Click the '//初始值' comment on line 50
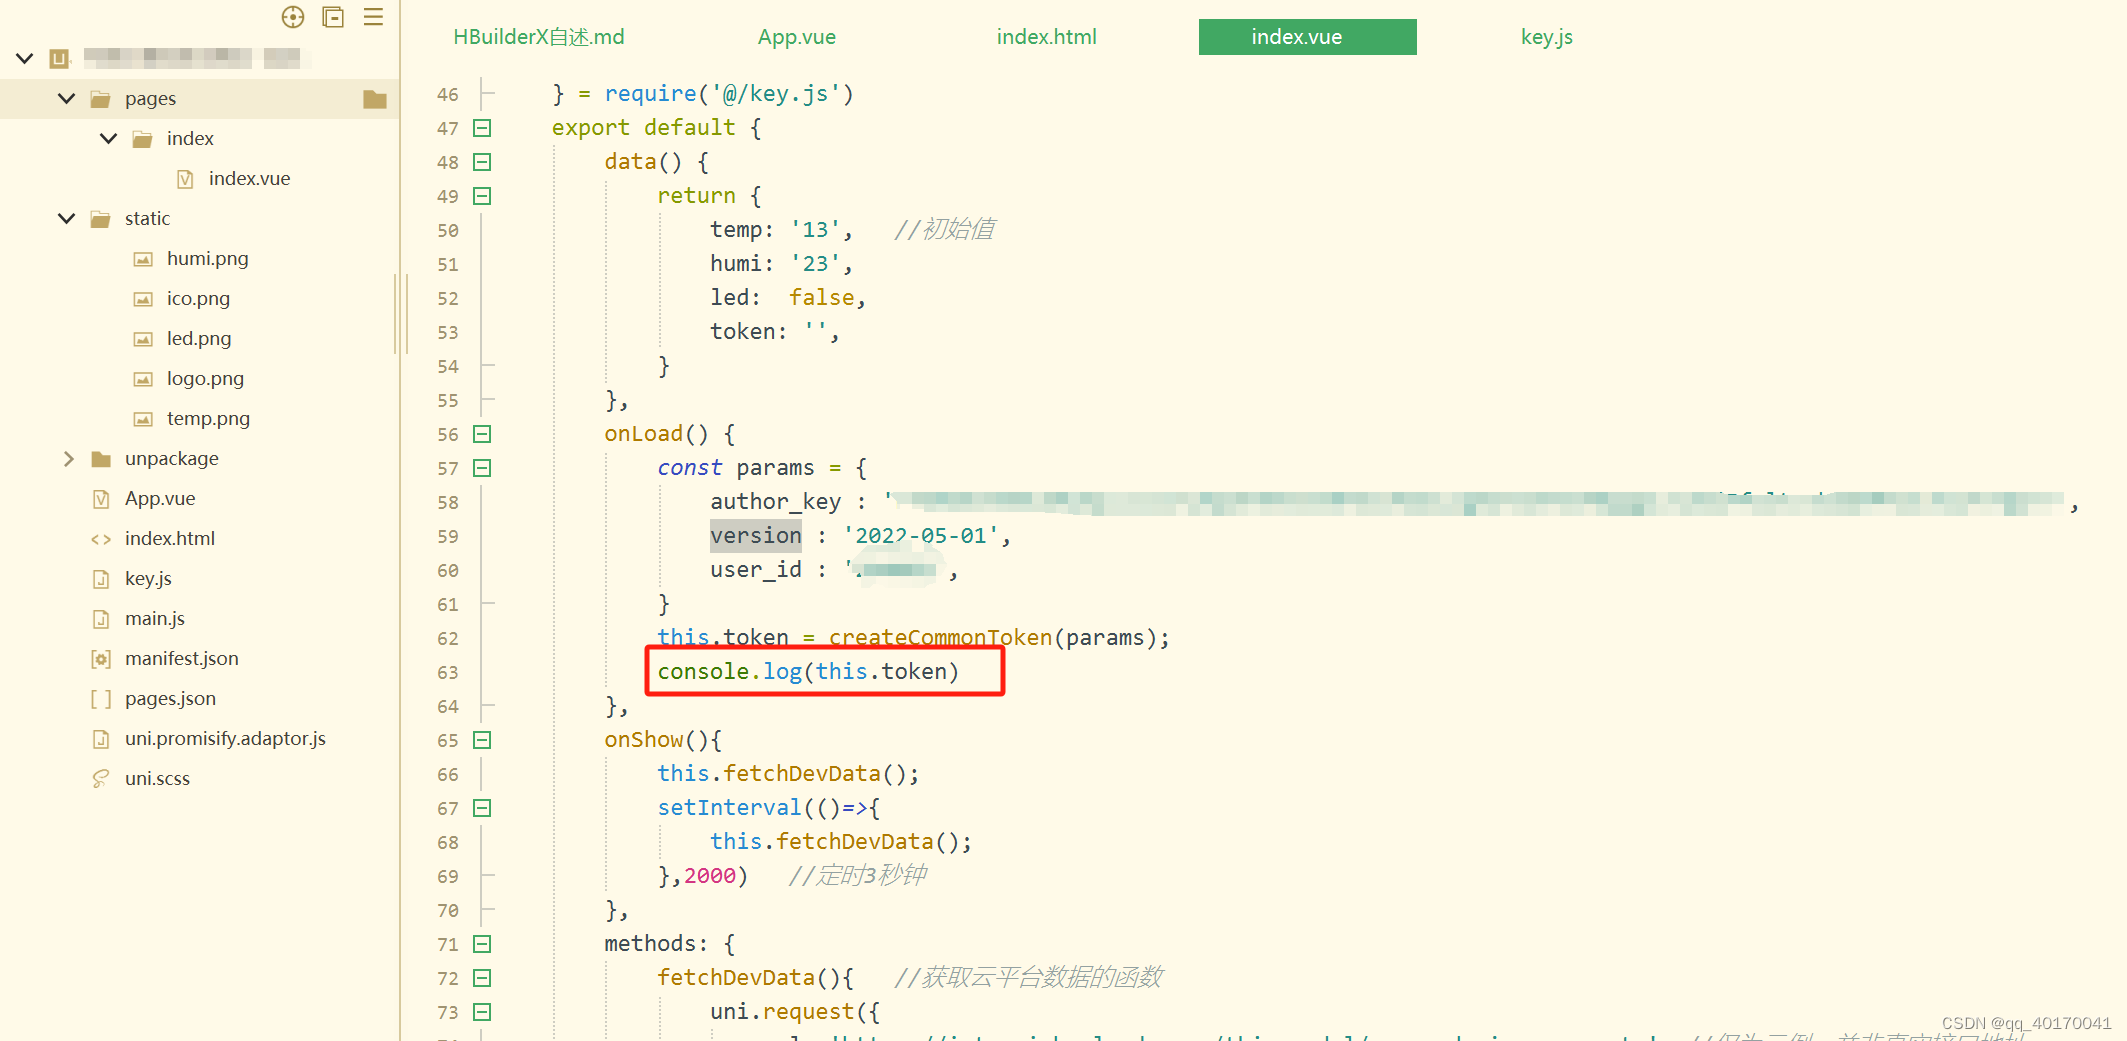Screen dimensions: 2127x1041 [944, 230]
